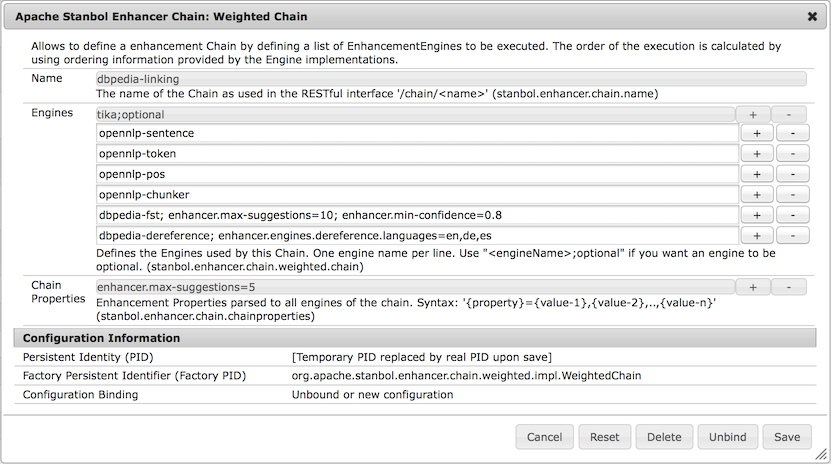Edit the dbpedia-fst engine entry field
This screenshot has height=464, width=831.
click(x=417, y=215)
